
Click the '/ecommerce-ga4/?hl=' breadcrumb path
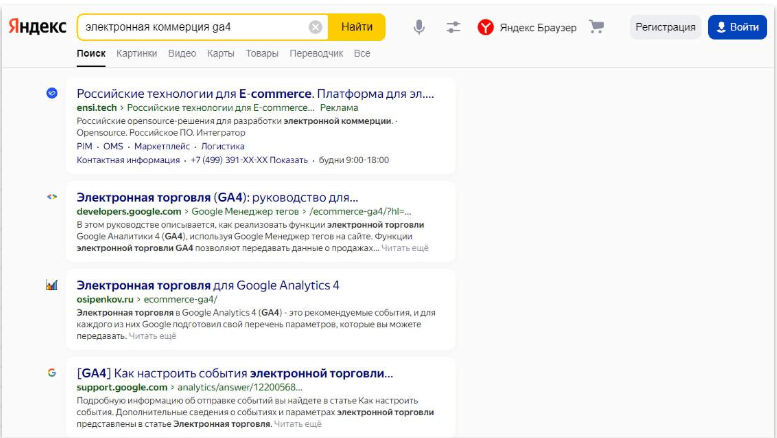click(360, 212)
